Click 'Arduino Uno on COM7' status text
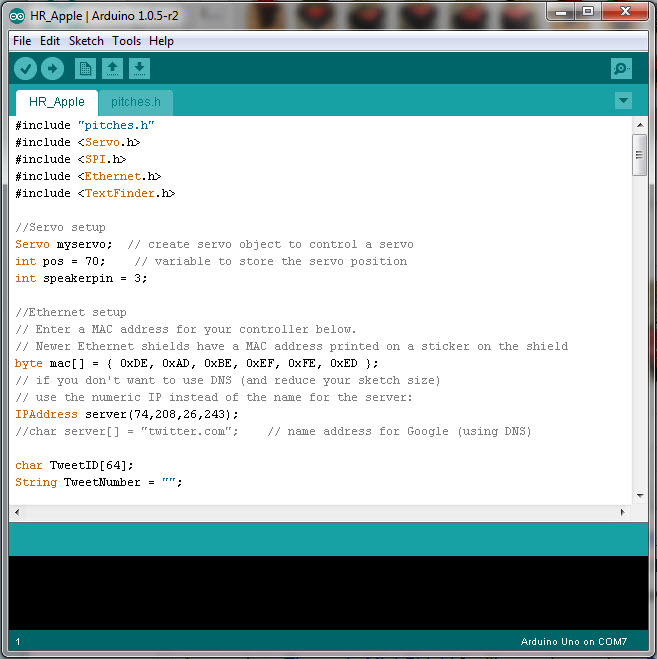Image resolution: width=657 pixels, height=659 pixels. pos(574,641)
